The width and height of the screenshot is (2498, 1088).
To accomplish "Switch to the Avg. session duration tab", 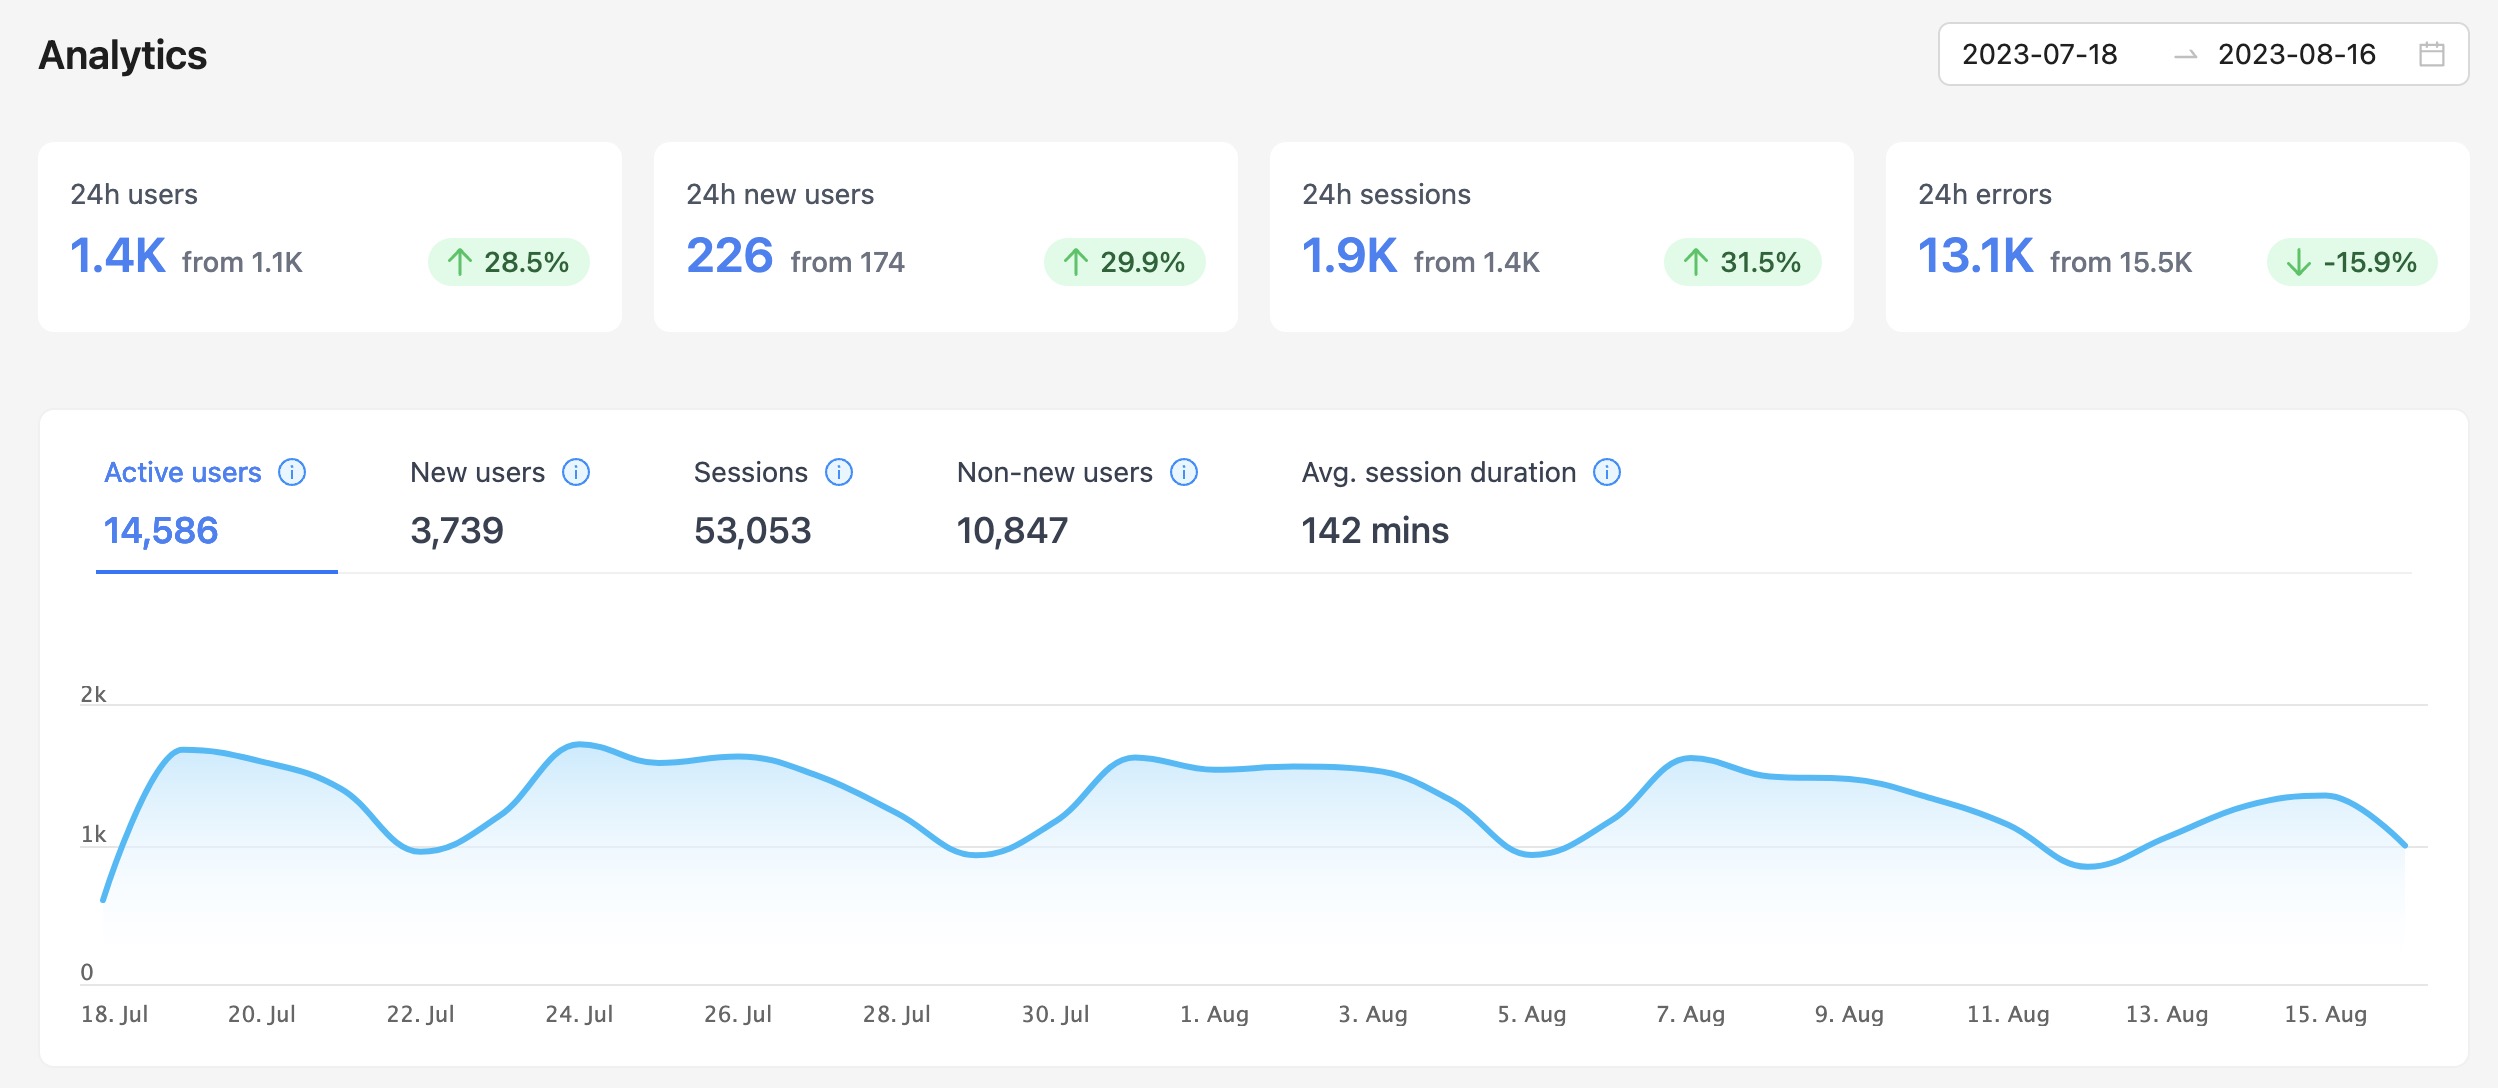I will 1461,501.
